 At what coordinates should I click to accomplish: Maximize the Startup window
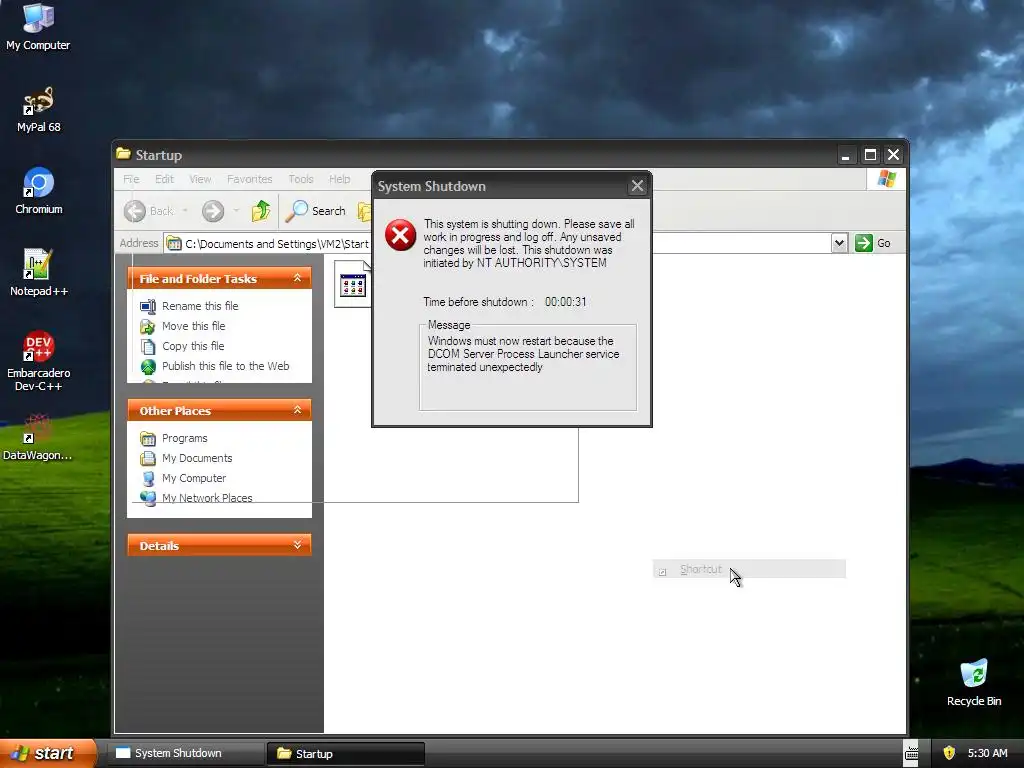(870, 155)
